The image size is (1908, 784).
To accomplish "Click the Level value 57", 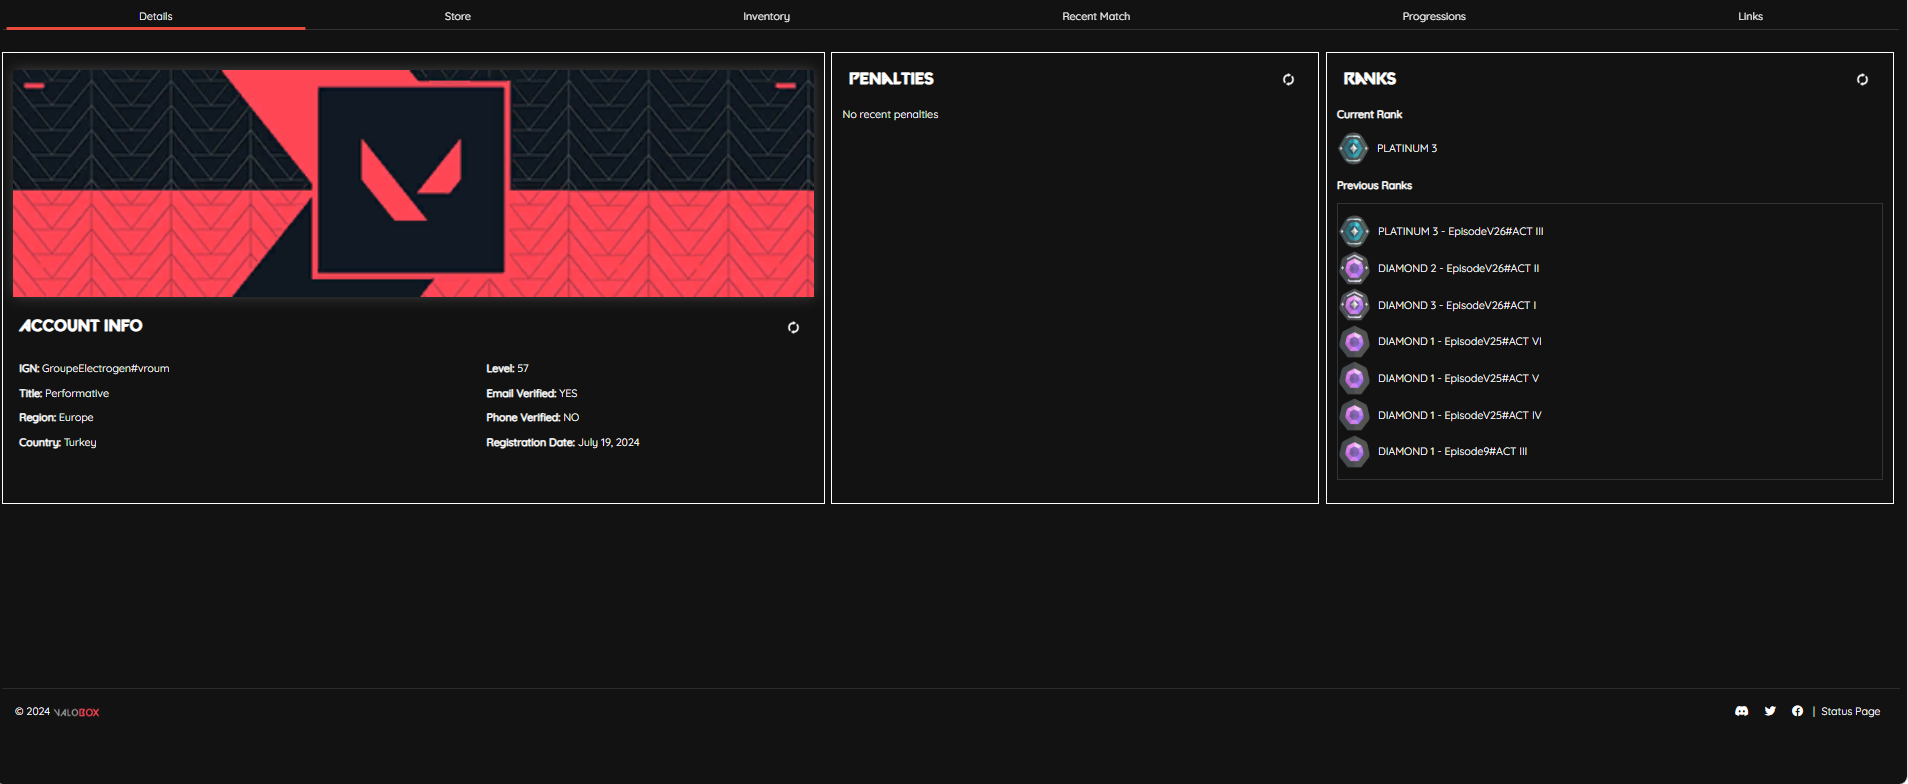I will (x=523, y=369).
